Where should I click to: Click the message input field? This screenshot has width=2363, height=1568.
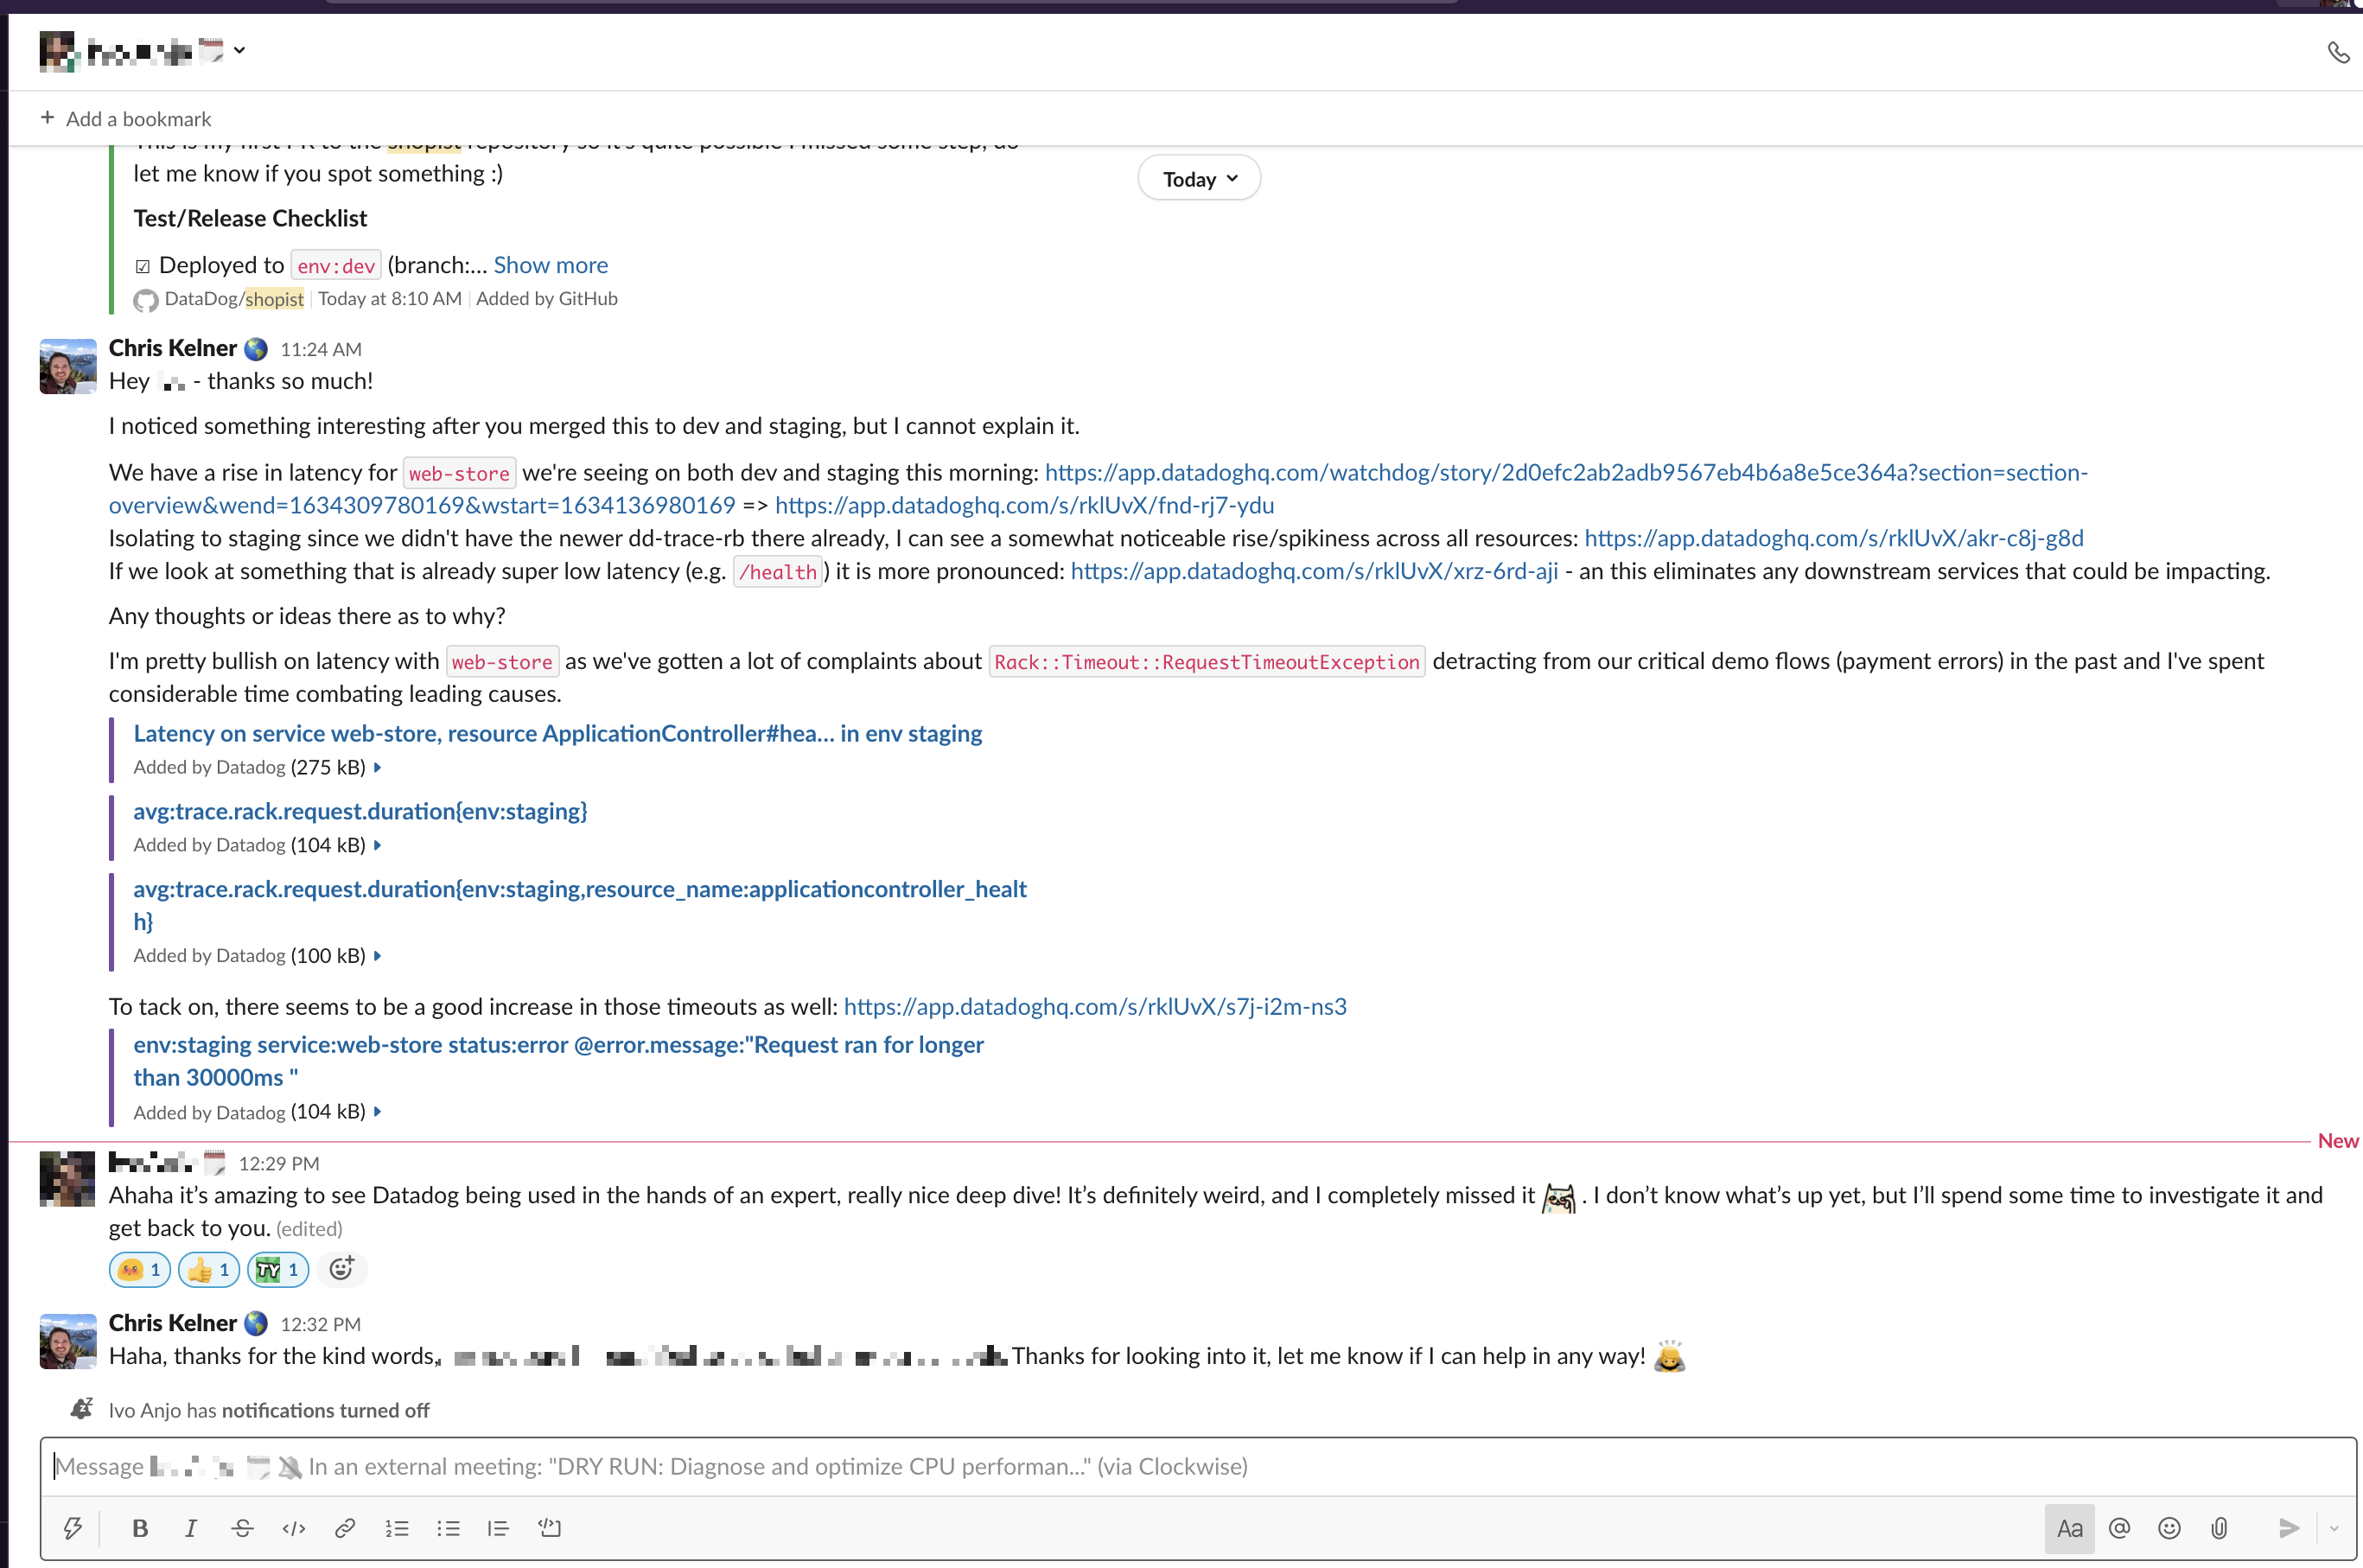point(1198,1467)
